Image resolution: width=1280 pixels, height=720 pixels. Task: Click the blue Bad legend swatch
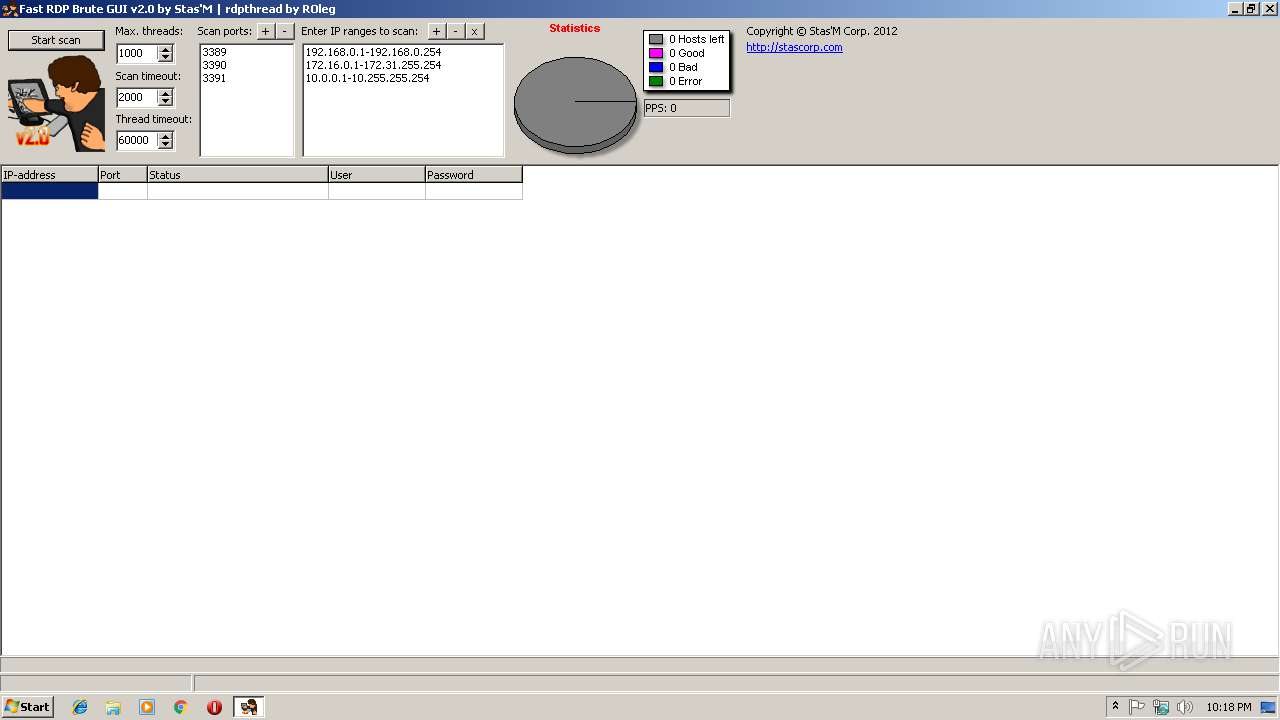pyautogui.click(x=656, y=67)
